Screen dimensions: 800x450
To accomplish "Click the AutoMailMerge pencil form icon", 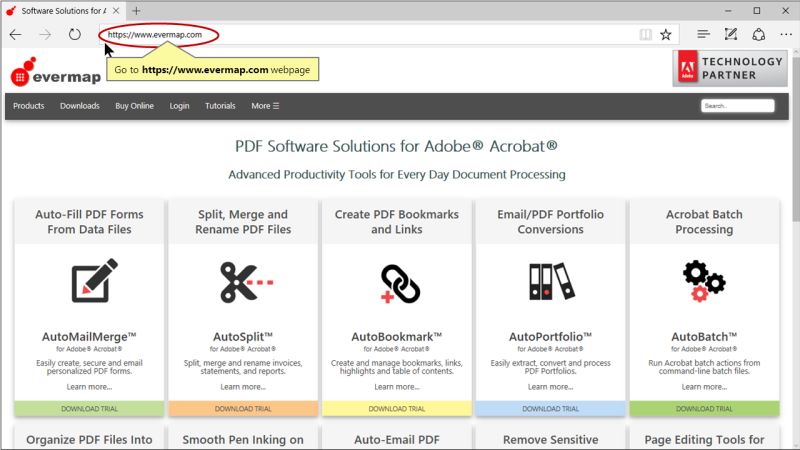I will tap(94, 281).
